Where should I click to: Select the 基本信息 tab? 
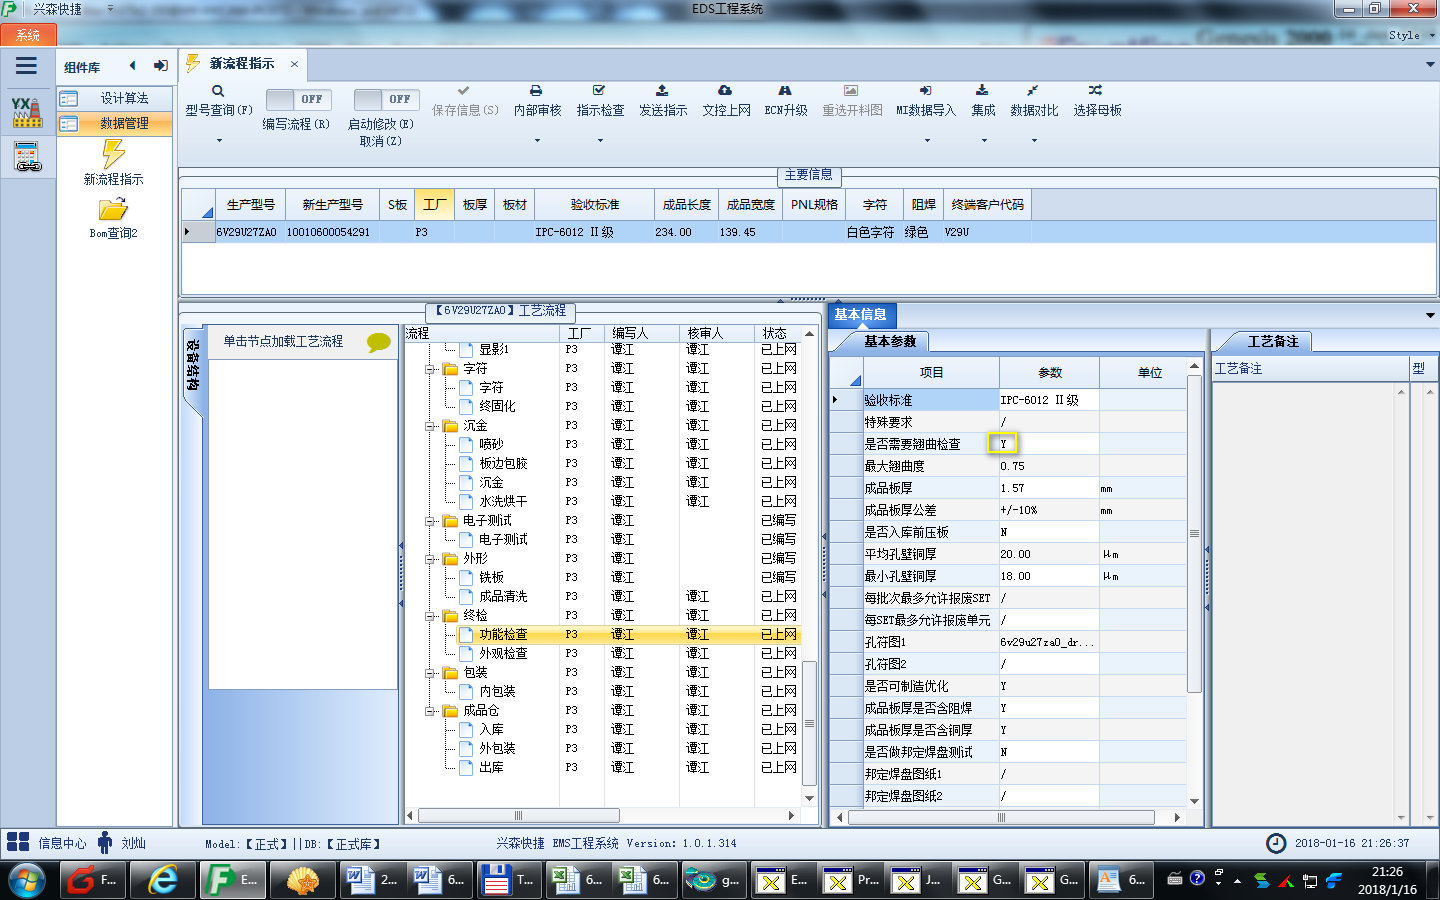pos(861,315)
